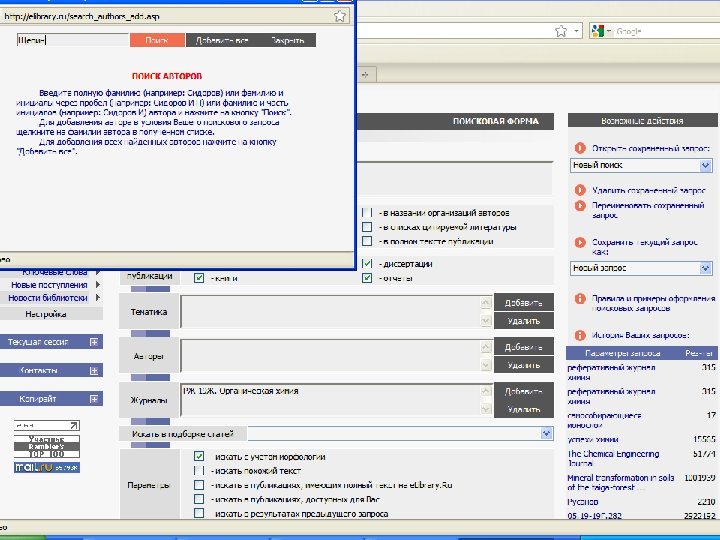
Task: Bookmark star in popup address bar
Action: (x=340, y=17)
